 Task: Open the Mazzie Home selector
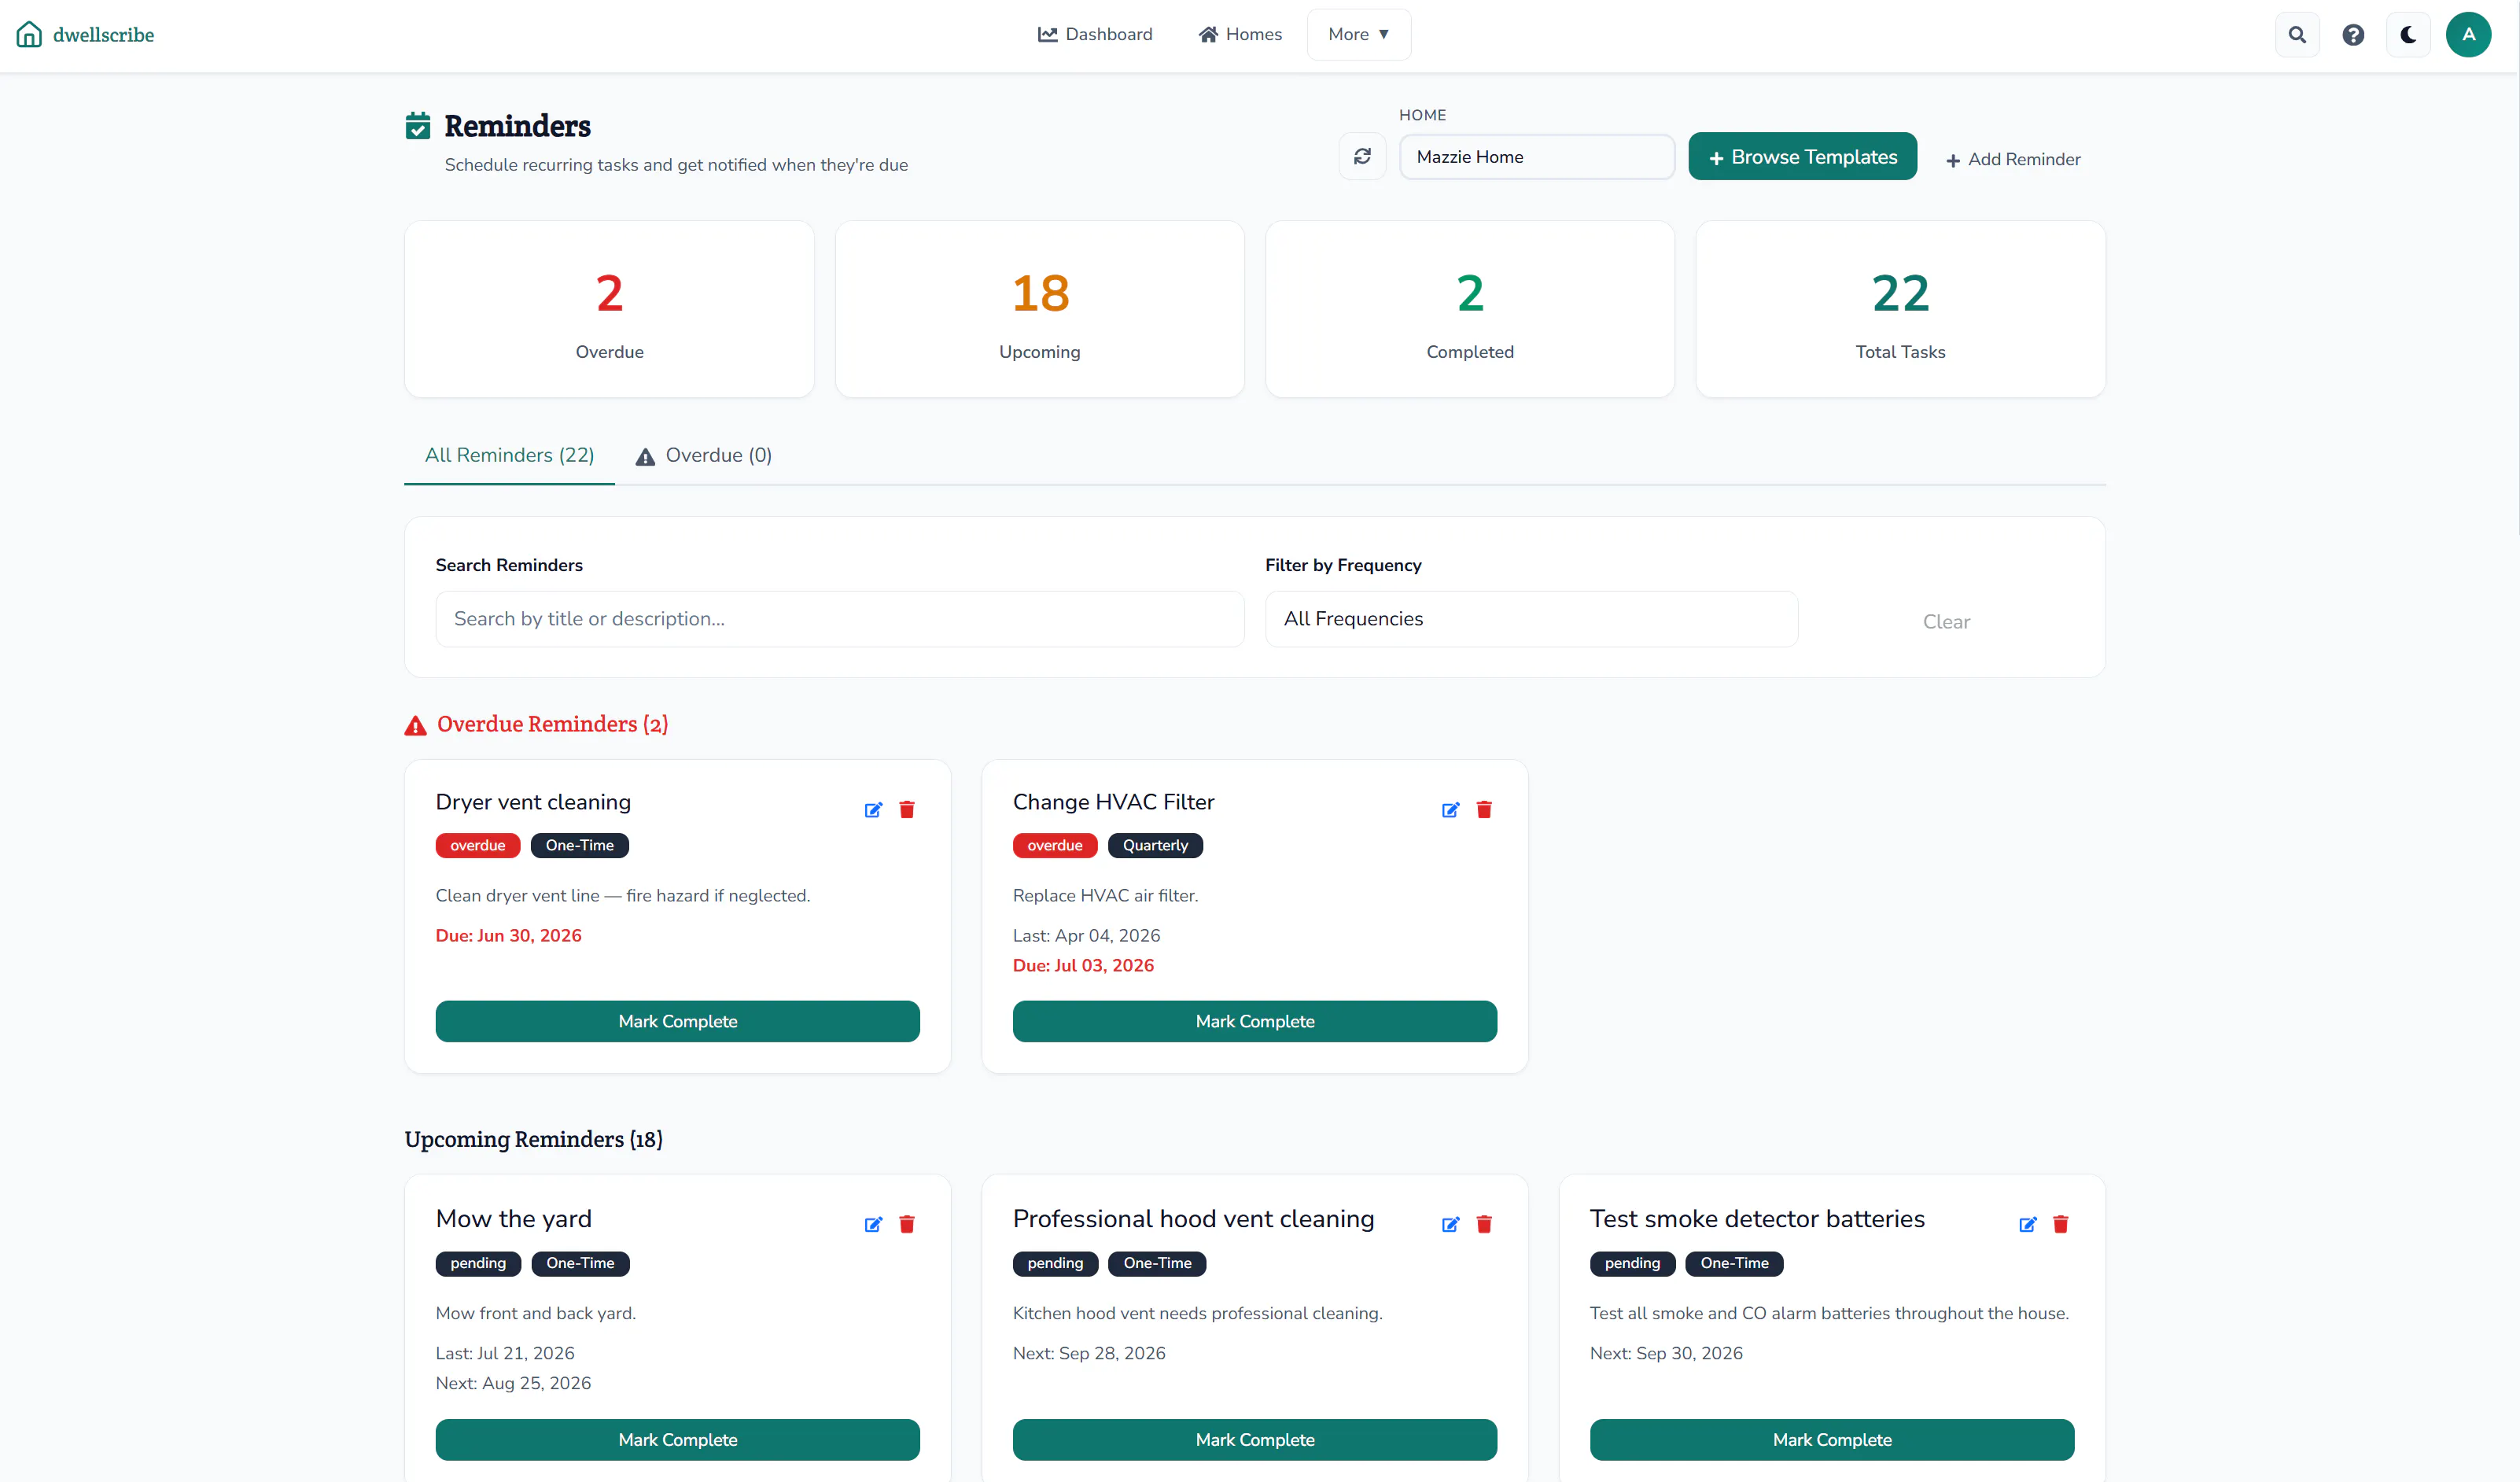[x=1537, y=157]
